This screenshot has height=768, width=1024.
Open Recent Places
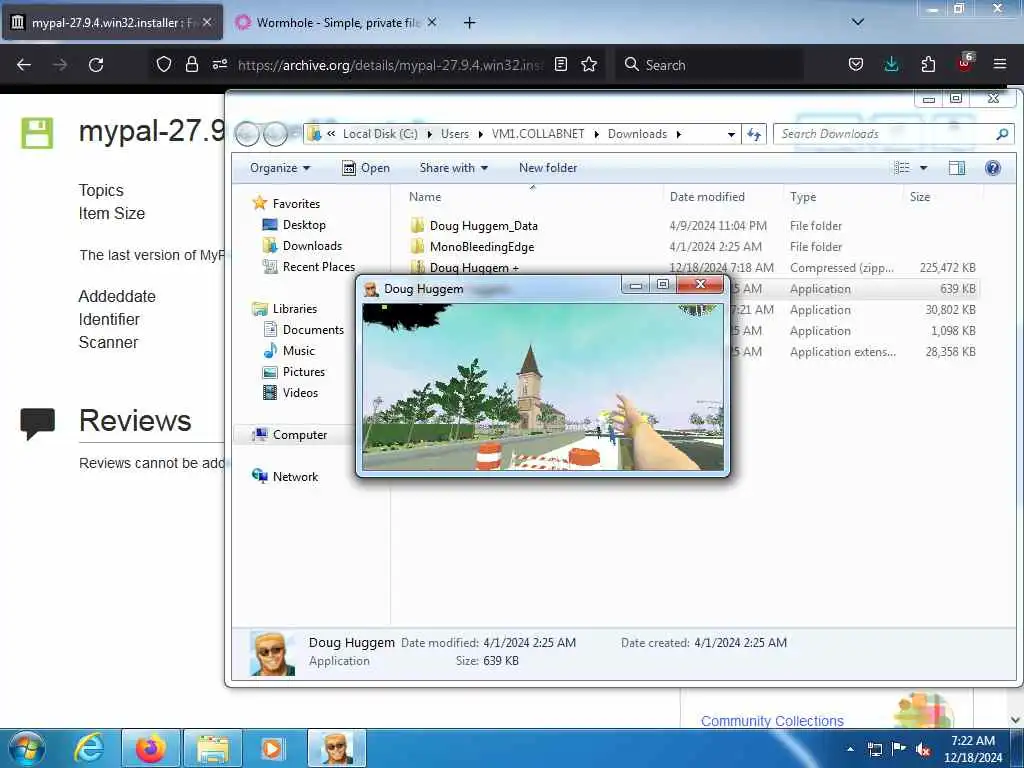click(318, 266)
